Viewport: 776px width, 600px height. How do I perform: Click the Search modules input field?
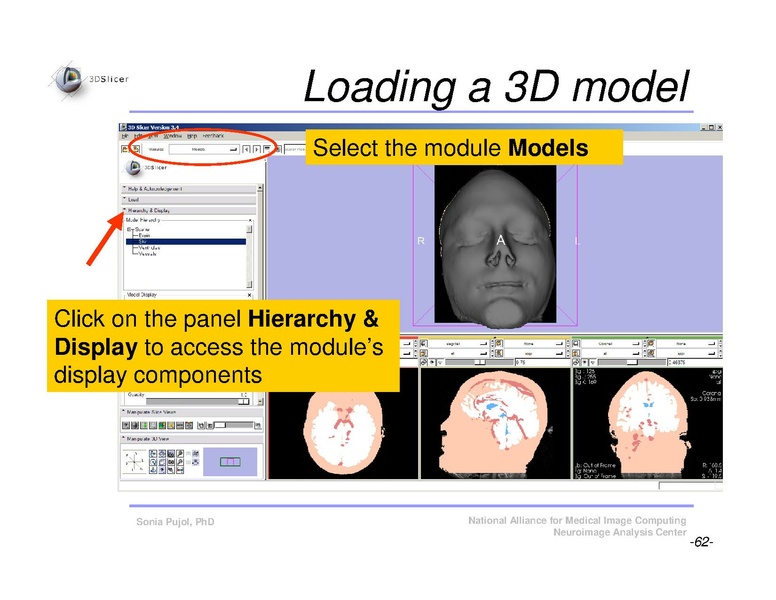tap(295, 149)
